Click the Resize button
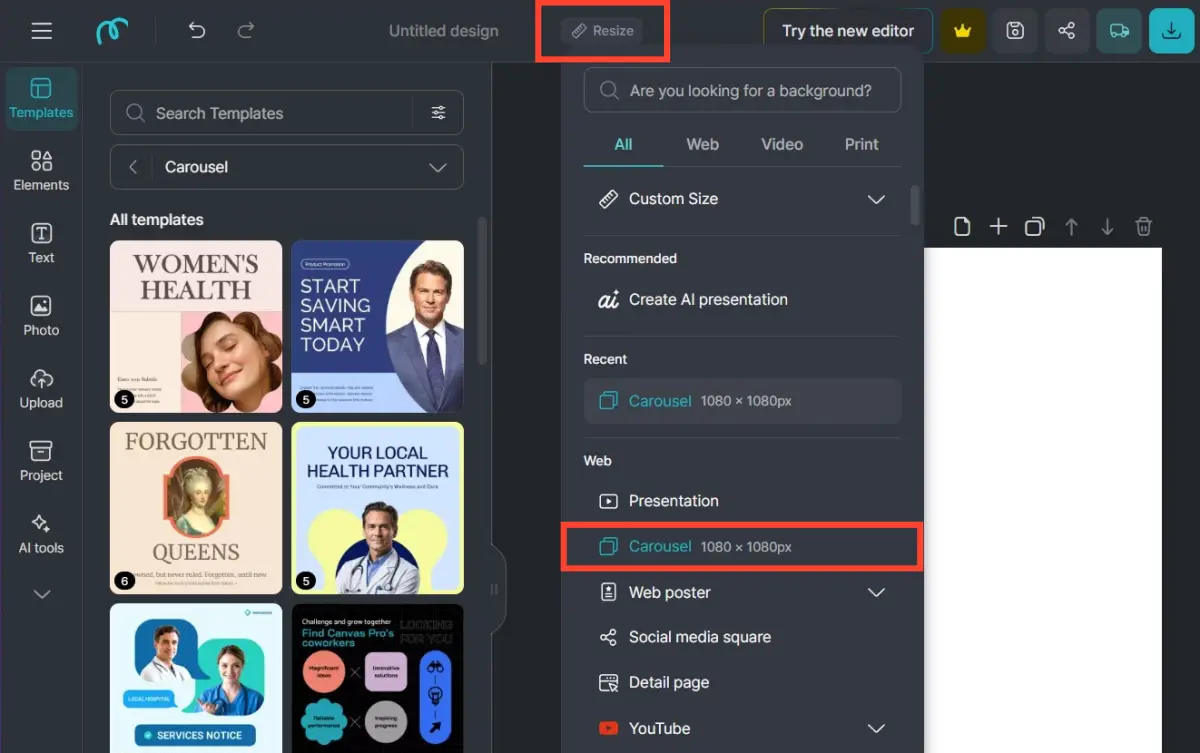Image resolution: width=1200 pixels, height=753 pixels. [602, 31]
